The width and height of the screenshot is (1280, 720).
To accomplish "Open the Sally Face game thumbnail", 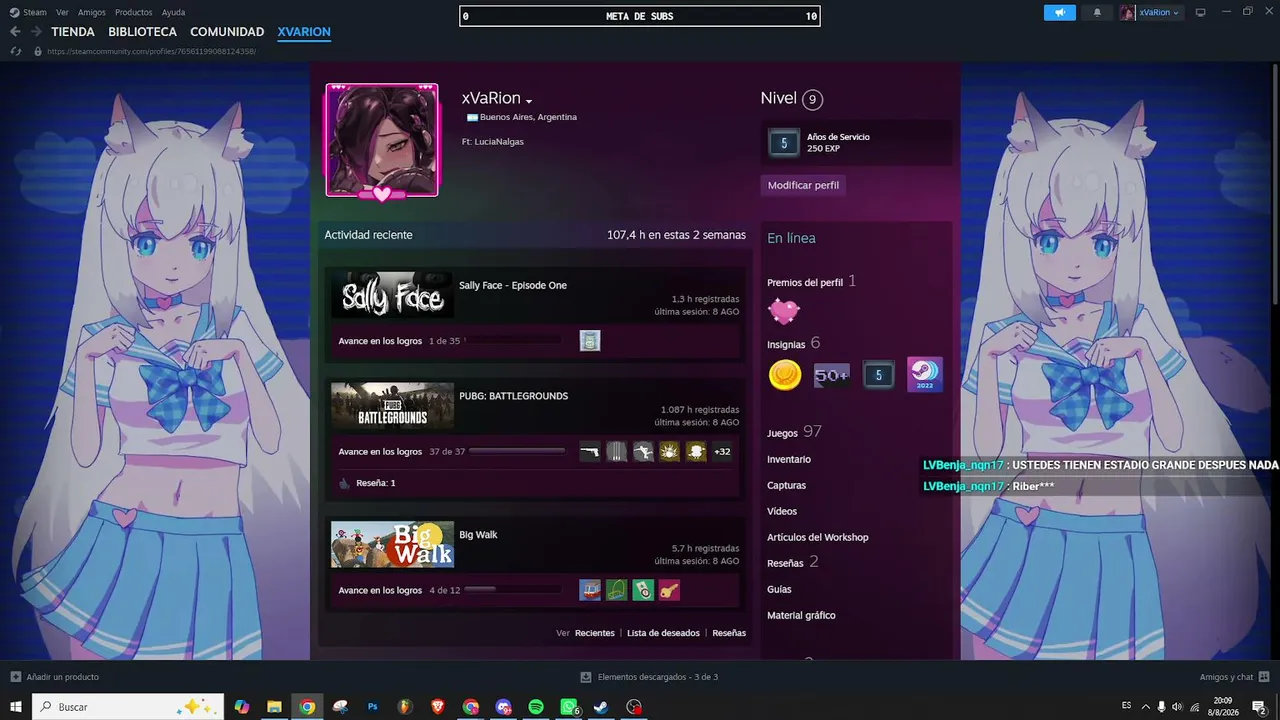I will pyautogui.click(x=392, y=295).
